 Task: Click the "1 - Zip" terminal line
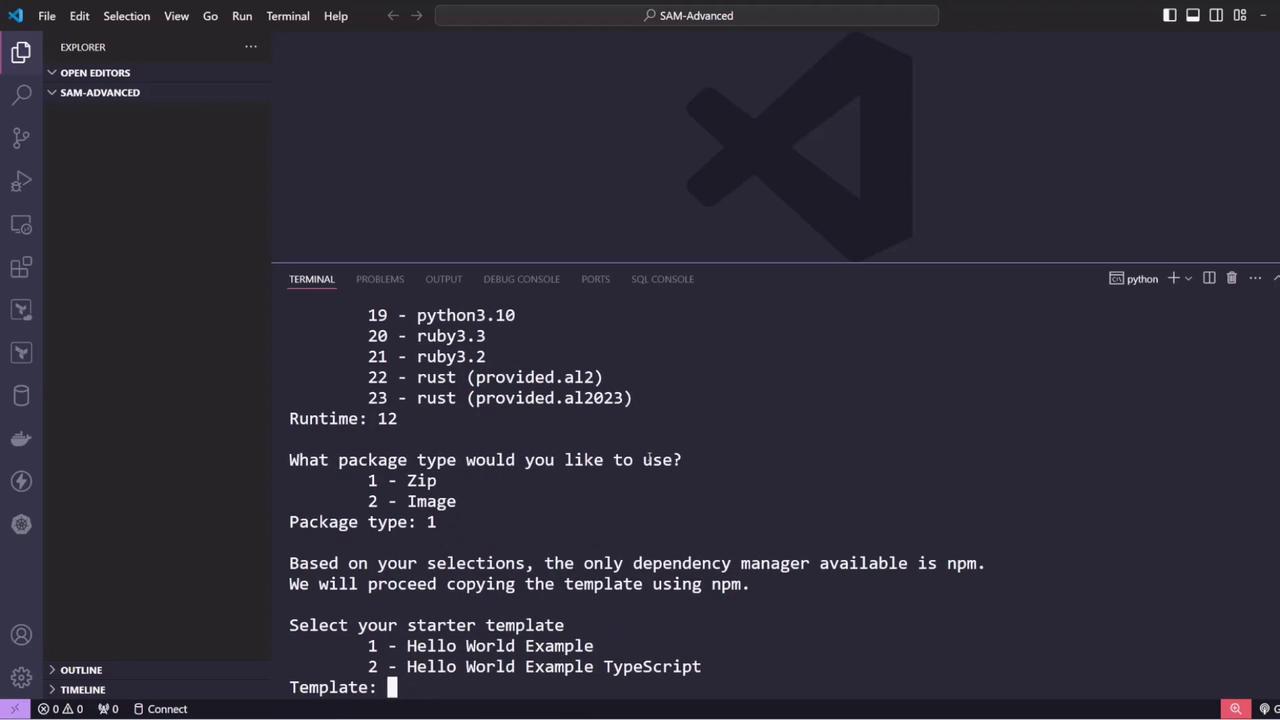402,481
